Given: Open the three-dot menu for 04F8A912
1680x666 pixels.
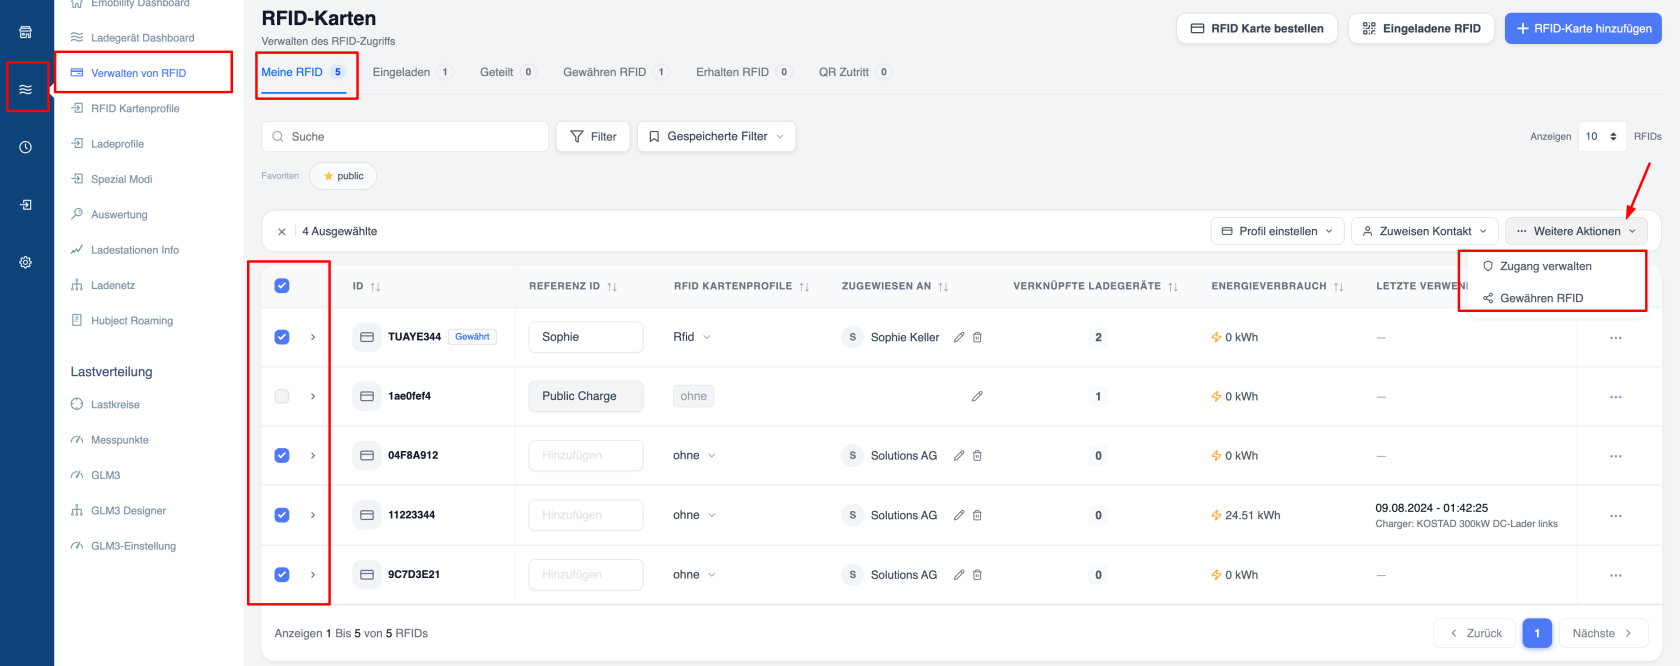Looking at the screenshot, I should point(1615,456).
